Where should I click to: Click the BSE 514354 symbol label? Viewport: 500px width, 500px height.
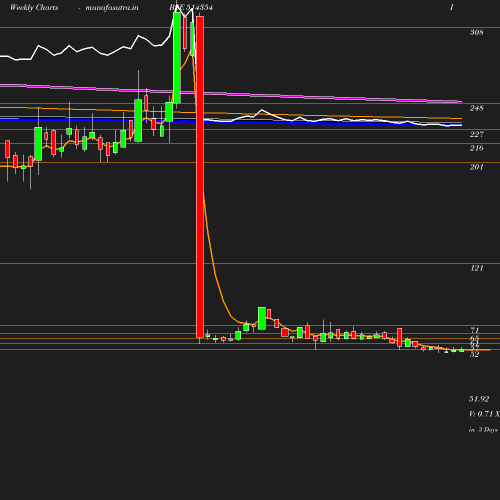191,7
